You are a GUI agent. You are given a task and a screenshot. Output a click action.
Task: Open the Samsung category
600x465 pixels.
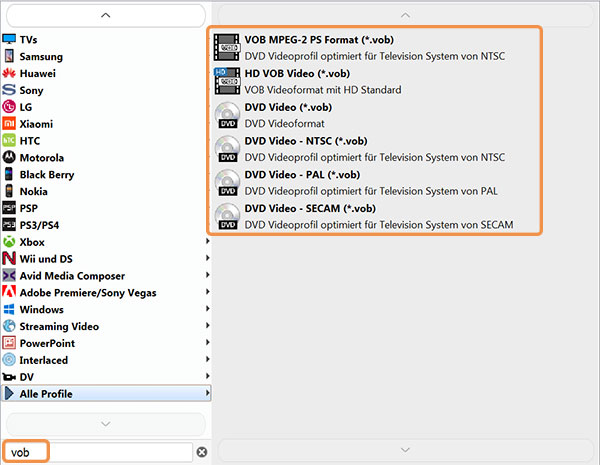pos(41,57)
